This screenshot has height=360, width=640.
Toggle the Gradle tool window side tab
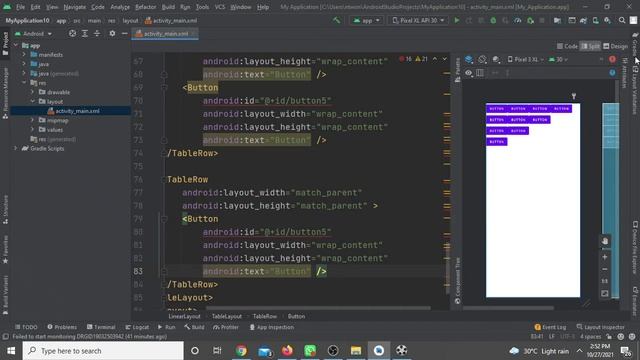(635, 45)
